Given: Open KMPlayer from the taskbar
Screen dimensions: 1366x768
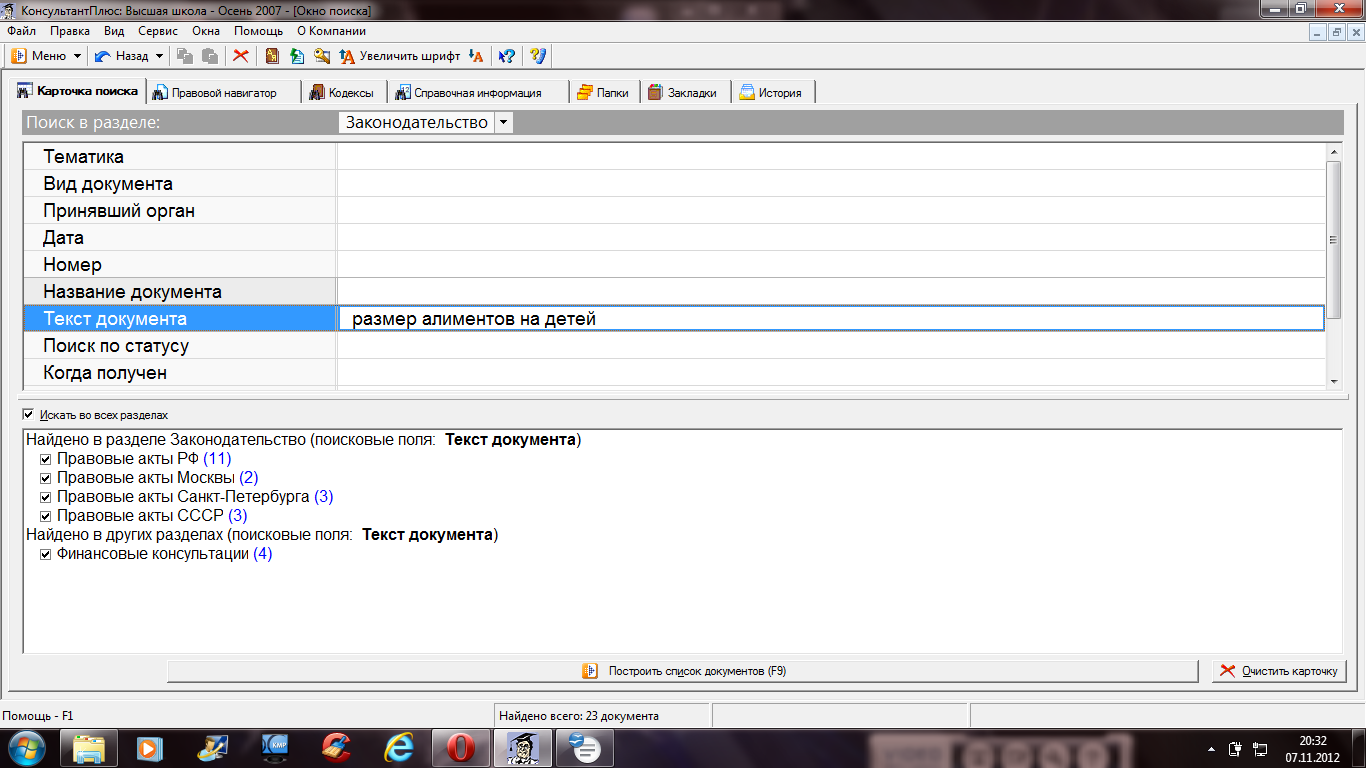Looking at the screenshot, I should pos(275,748).
